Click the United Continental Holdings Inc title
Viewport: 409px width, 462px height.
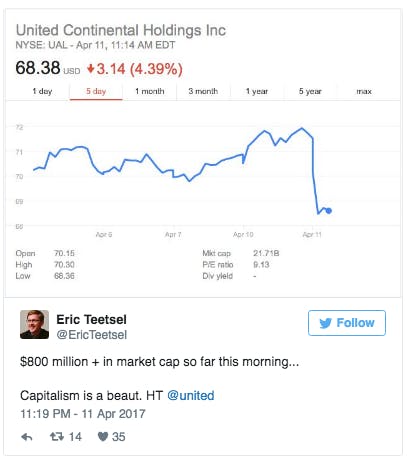(121, 30)
